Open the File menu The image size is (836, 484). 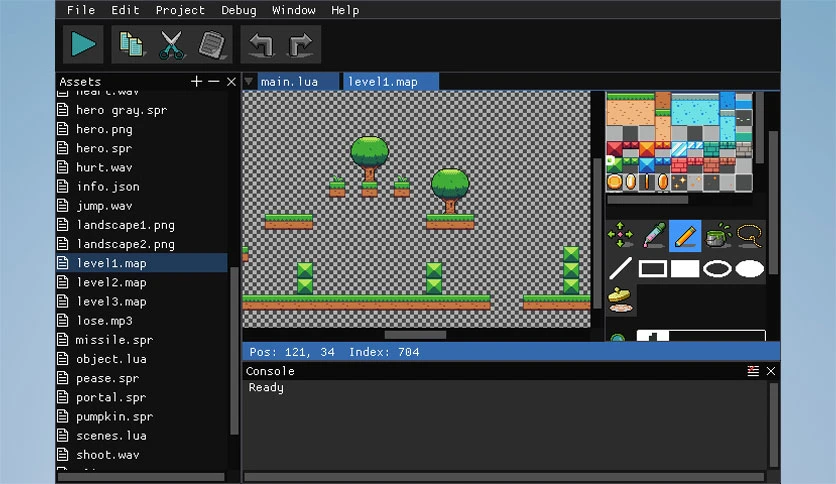(x=81, y=10)
